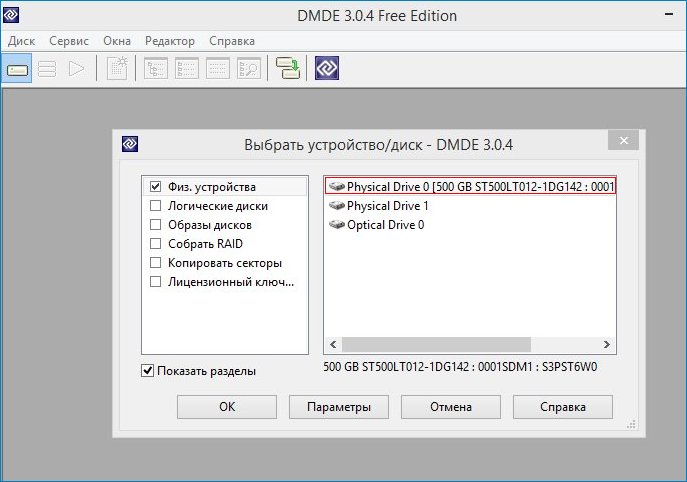Check the Собрать RAID checkbox
The height and width of the screenshot is (482, 687).
point(156,244)
